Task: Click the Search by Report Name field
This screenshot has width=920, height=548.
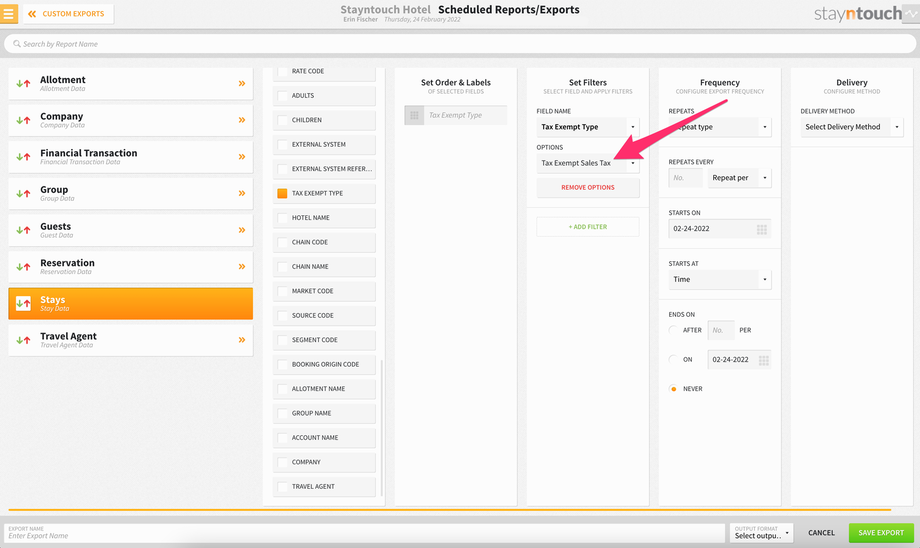Action: click(459, 44)
